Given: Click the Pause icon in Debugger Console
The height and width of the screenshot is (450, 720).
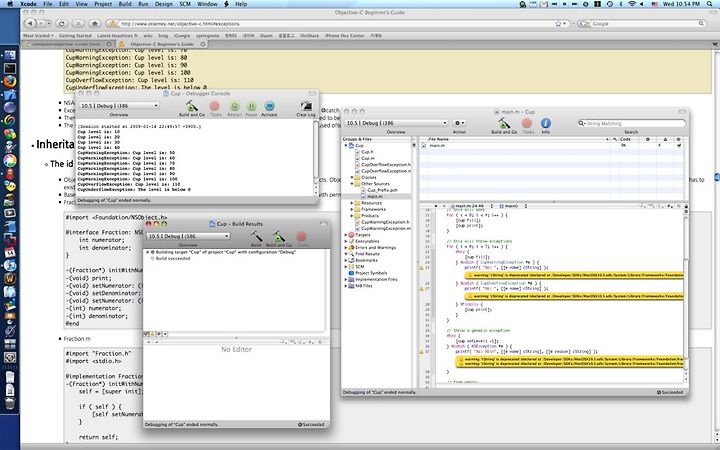Looking at the screenshot, I should 251,108.
